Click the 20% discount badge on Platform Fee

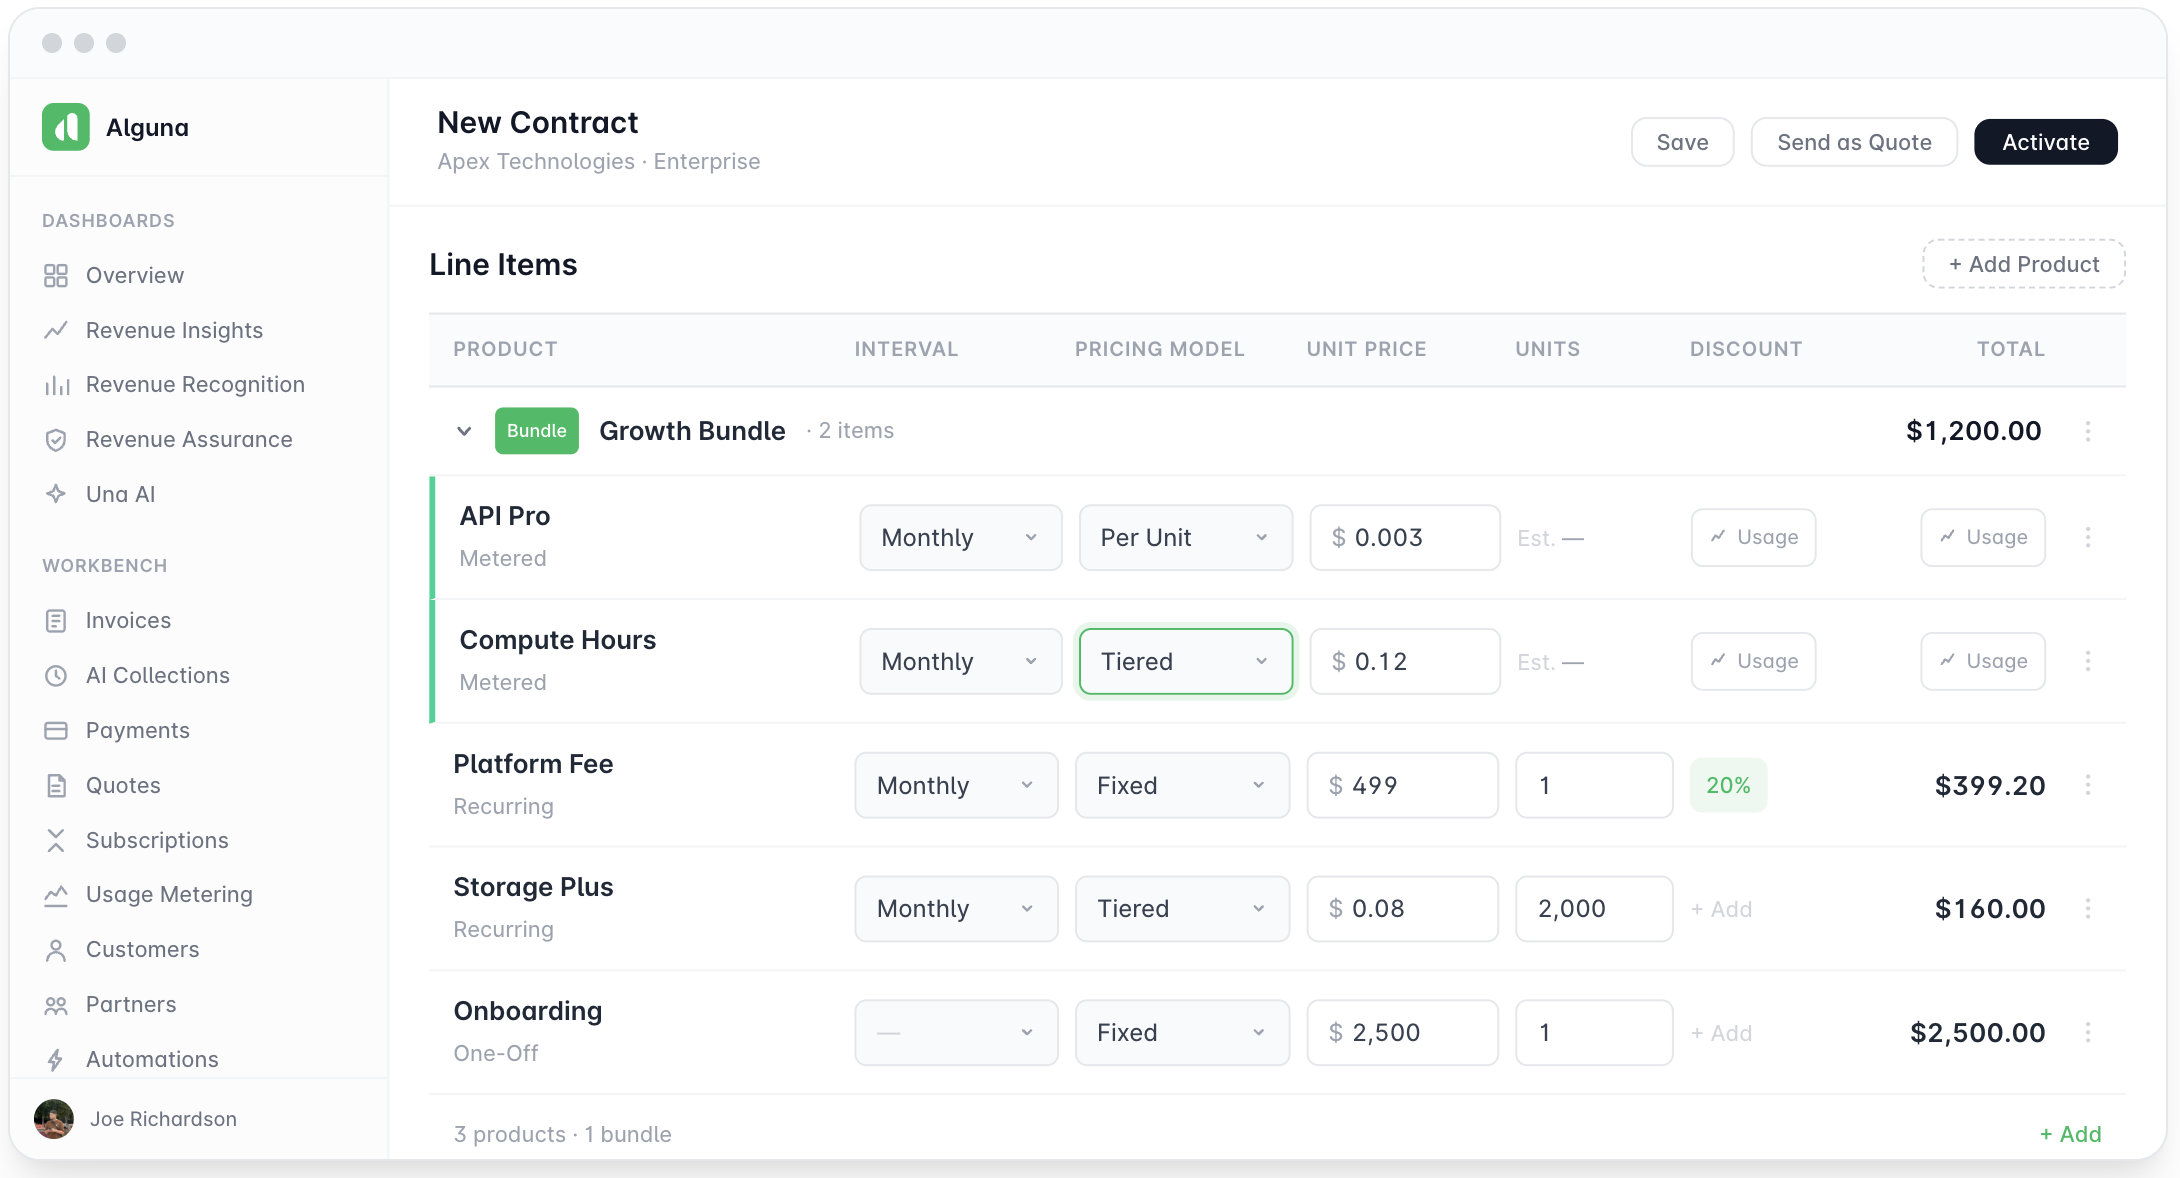click(x=1729, y=785)
